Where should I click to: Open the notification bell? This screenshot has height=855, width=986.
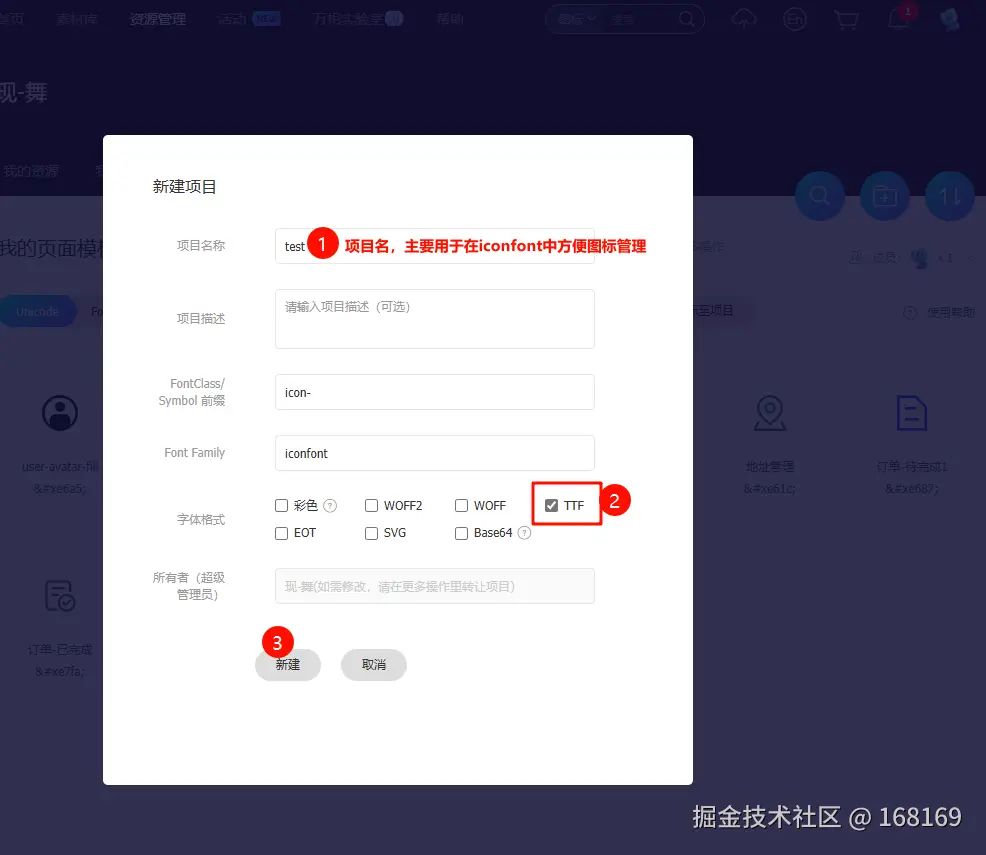(x=899, y=19)
